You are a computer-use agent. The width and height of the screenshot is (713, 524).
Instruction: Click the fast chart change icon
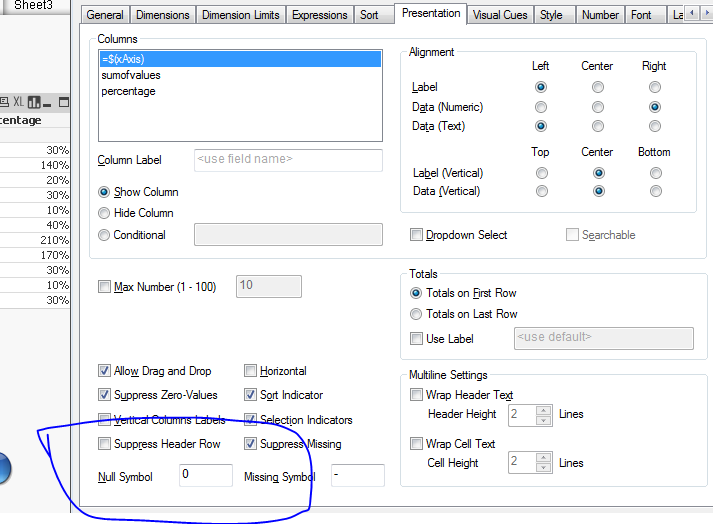tap(35, 102)
